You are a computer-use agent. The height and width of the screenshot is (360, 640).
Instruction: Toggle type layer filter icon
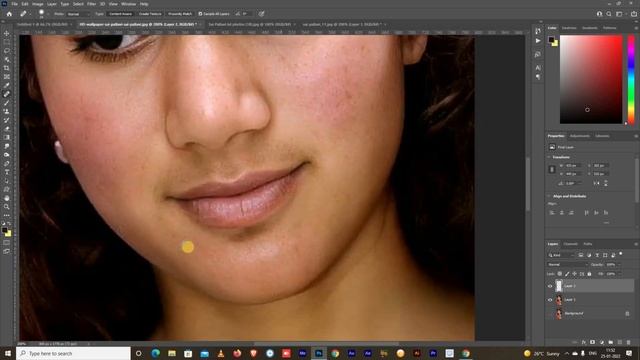click(x=597, y=255)
